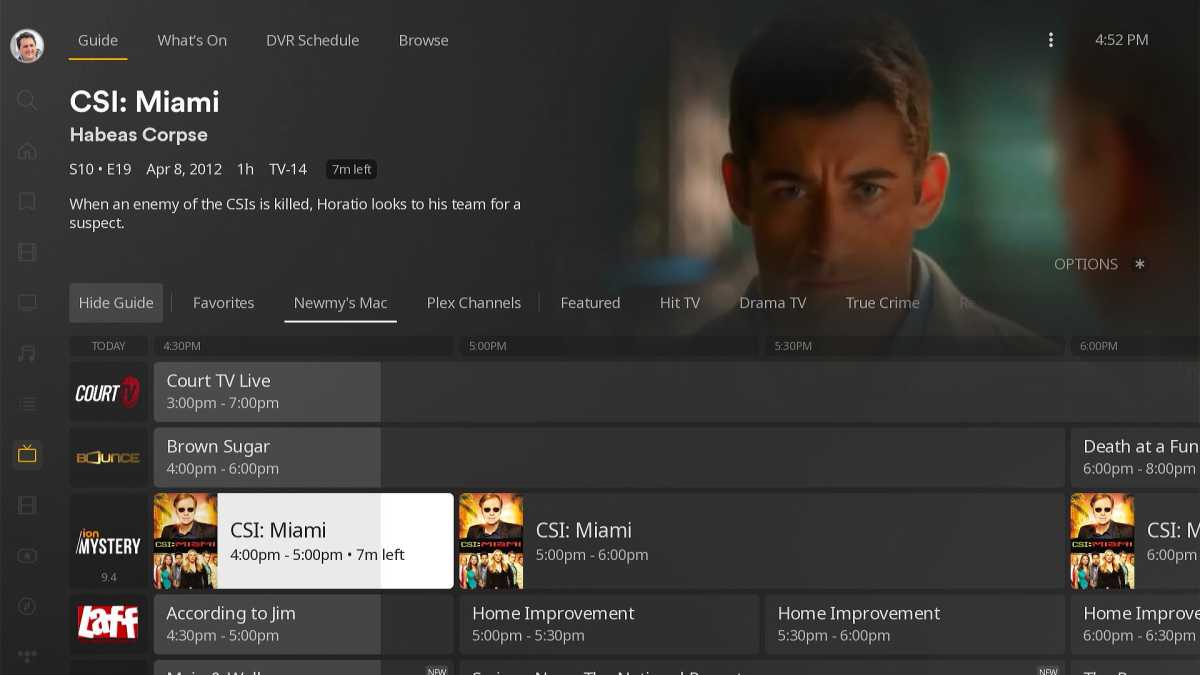
Task: Switch to the What's On tab
Action: [192, 41]
